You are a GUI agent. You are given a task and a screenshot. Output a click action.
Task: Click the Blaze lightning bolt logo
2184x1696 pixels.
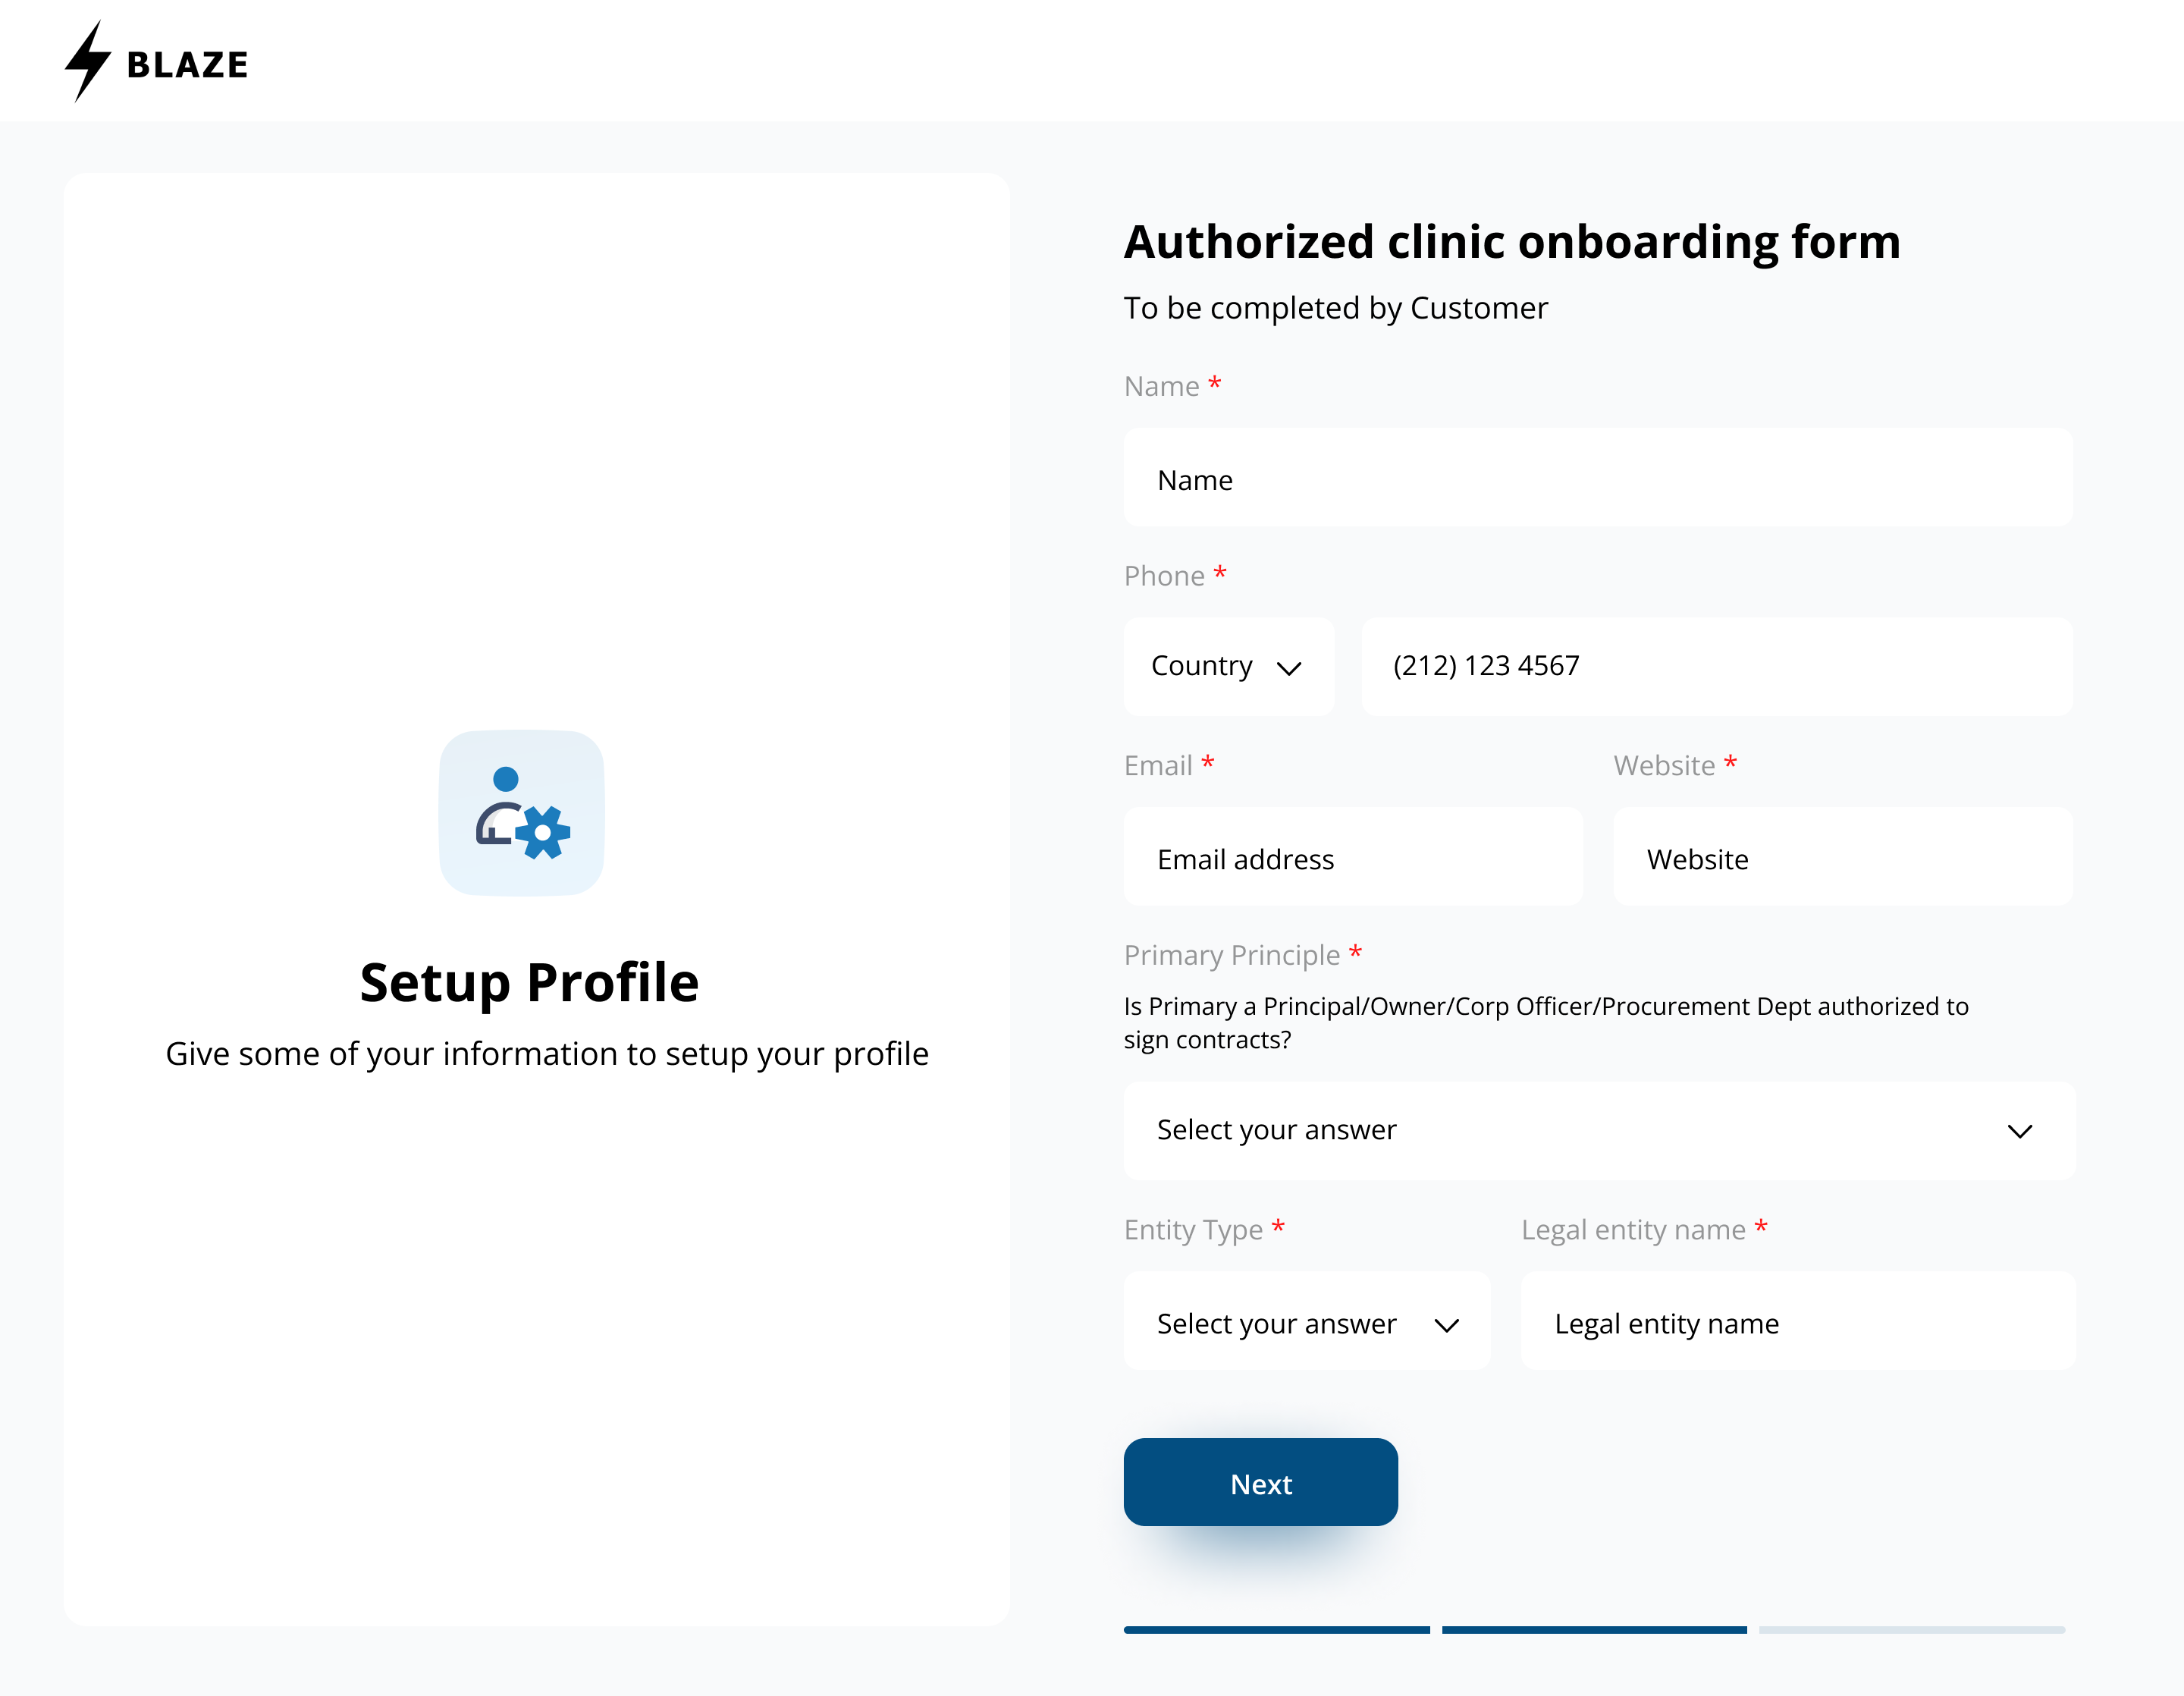(88, 61)
